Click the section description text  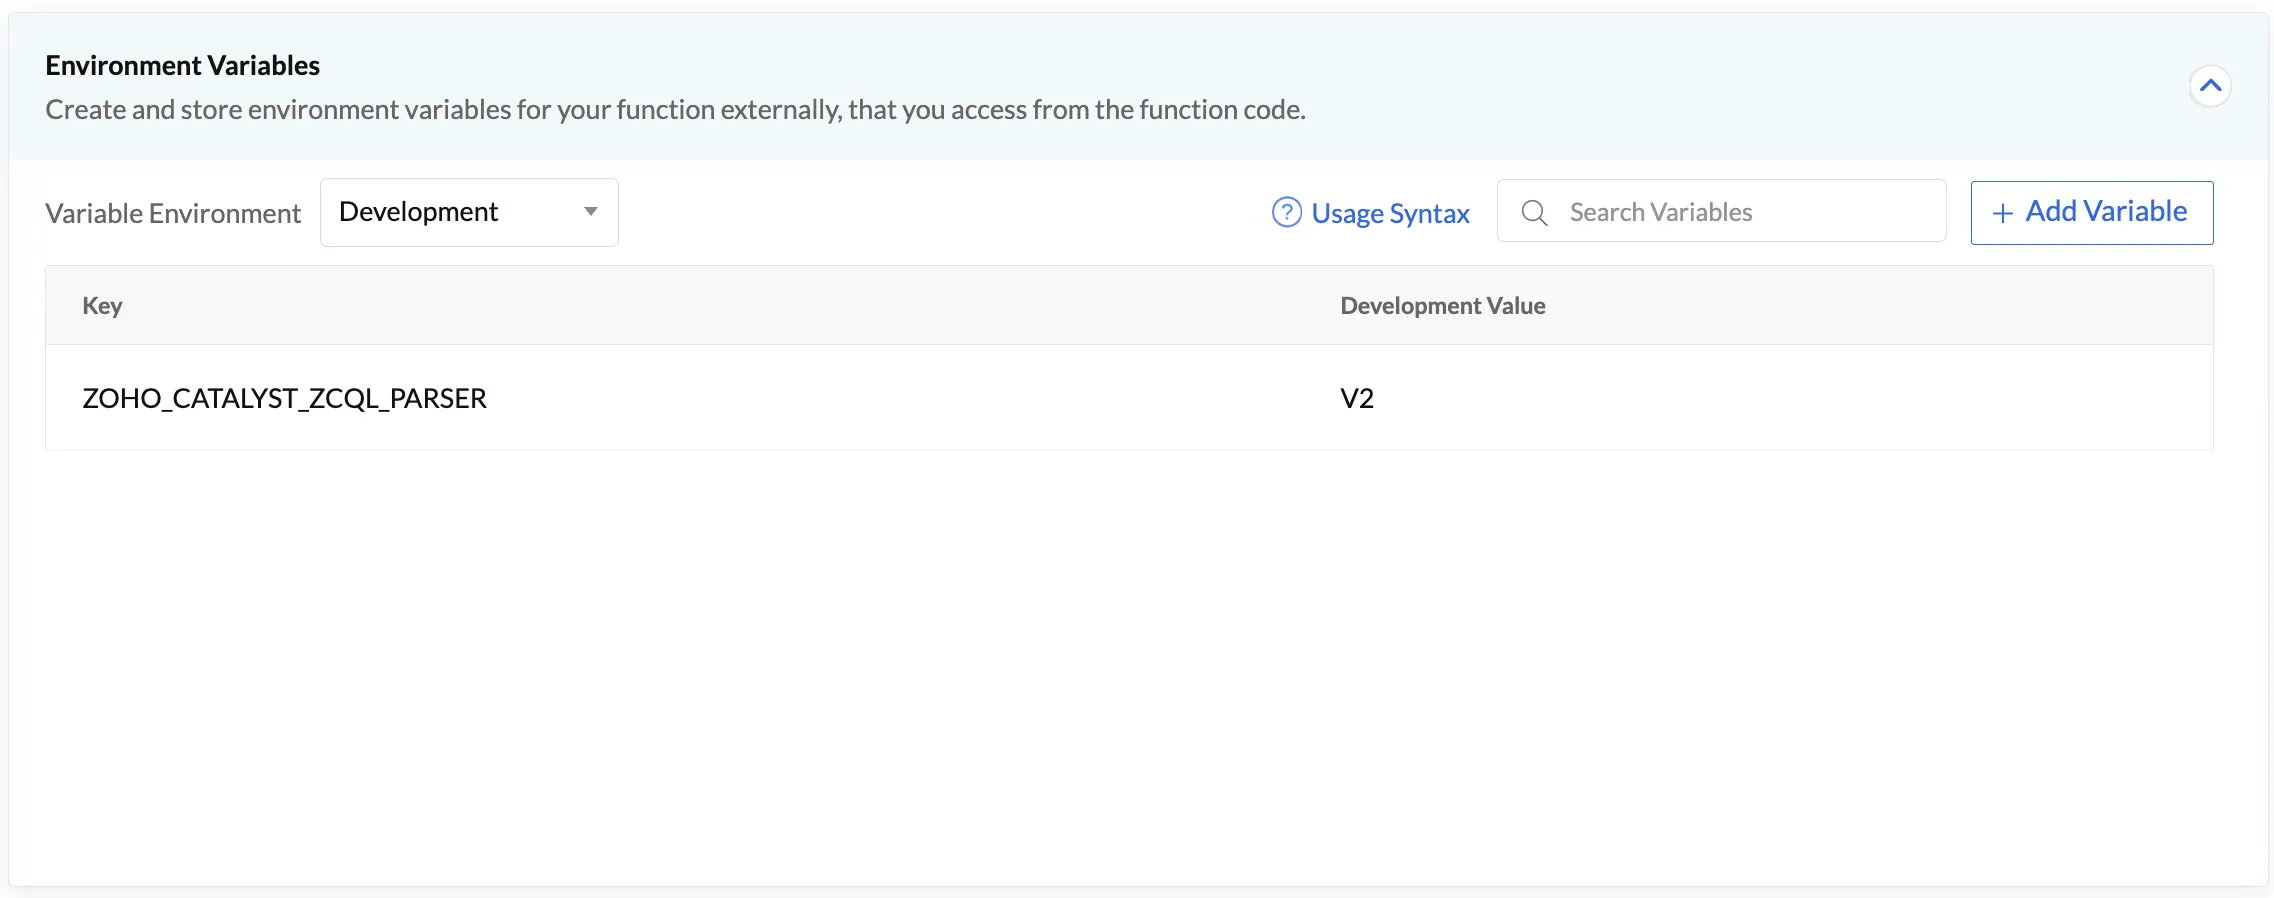pos(675,110)
